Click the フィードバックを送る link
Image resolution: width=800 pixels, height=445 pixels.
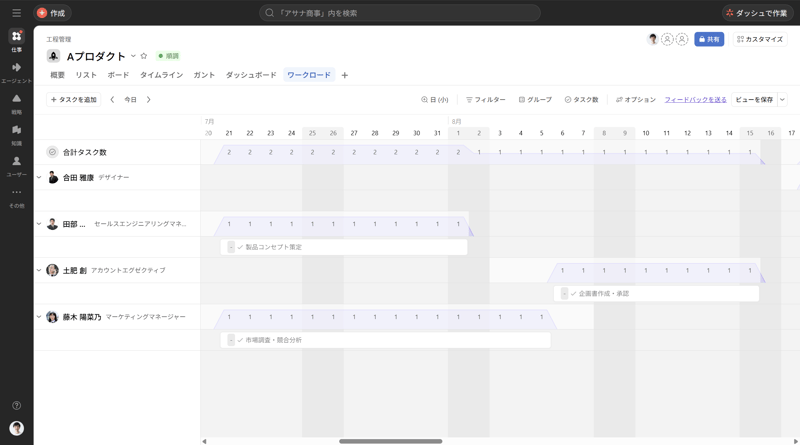[695, 100]
